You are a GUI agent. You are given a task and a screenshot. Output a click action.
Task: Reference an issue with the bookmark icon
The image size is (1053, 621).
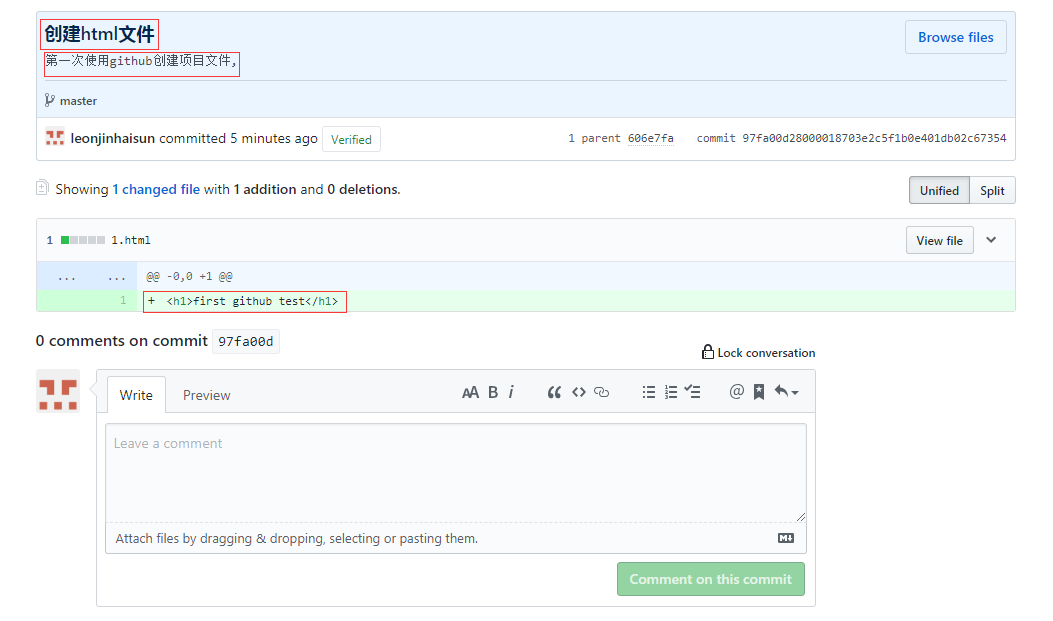click(x=759, y=392)
